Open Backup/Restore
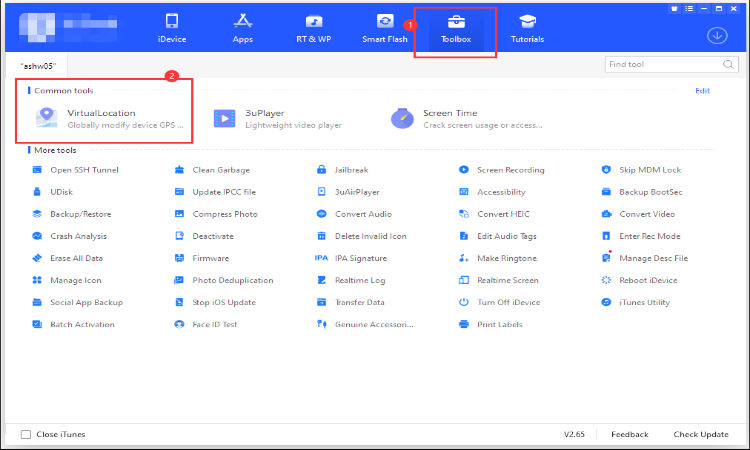 pos(71,214)
